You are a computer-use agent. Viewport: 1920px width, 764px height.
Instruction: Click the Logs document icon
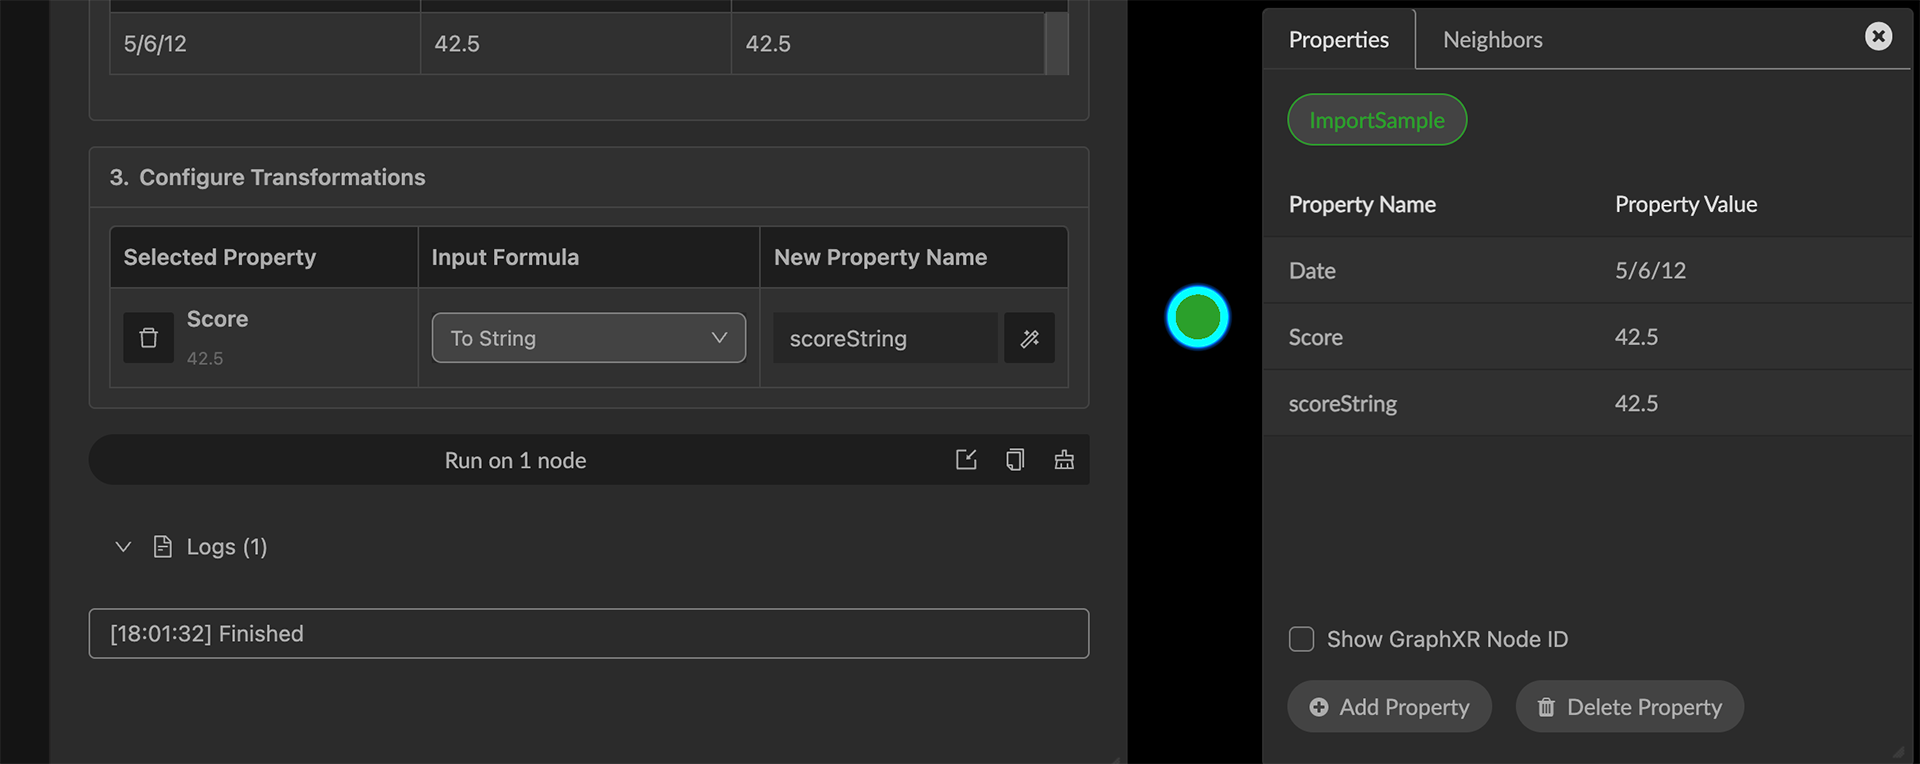point(162,546)
